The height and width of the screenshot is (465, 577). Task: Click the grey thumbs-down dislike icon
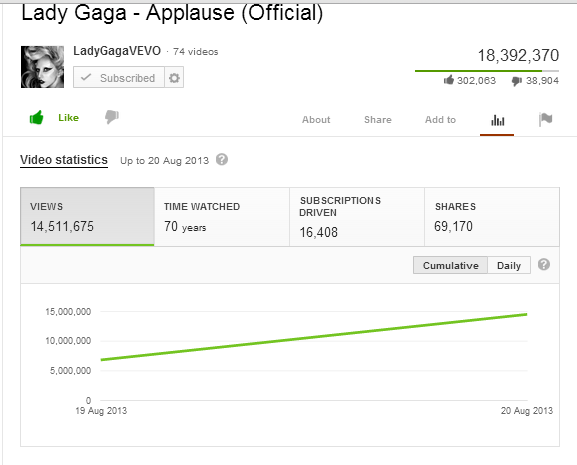(112, 117)
